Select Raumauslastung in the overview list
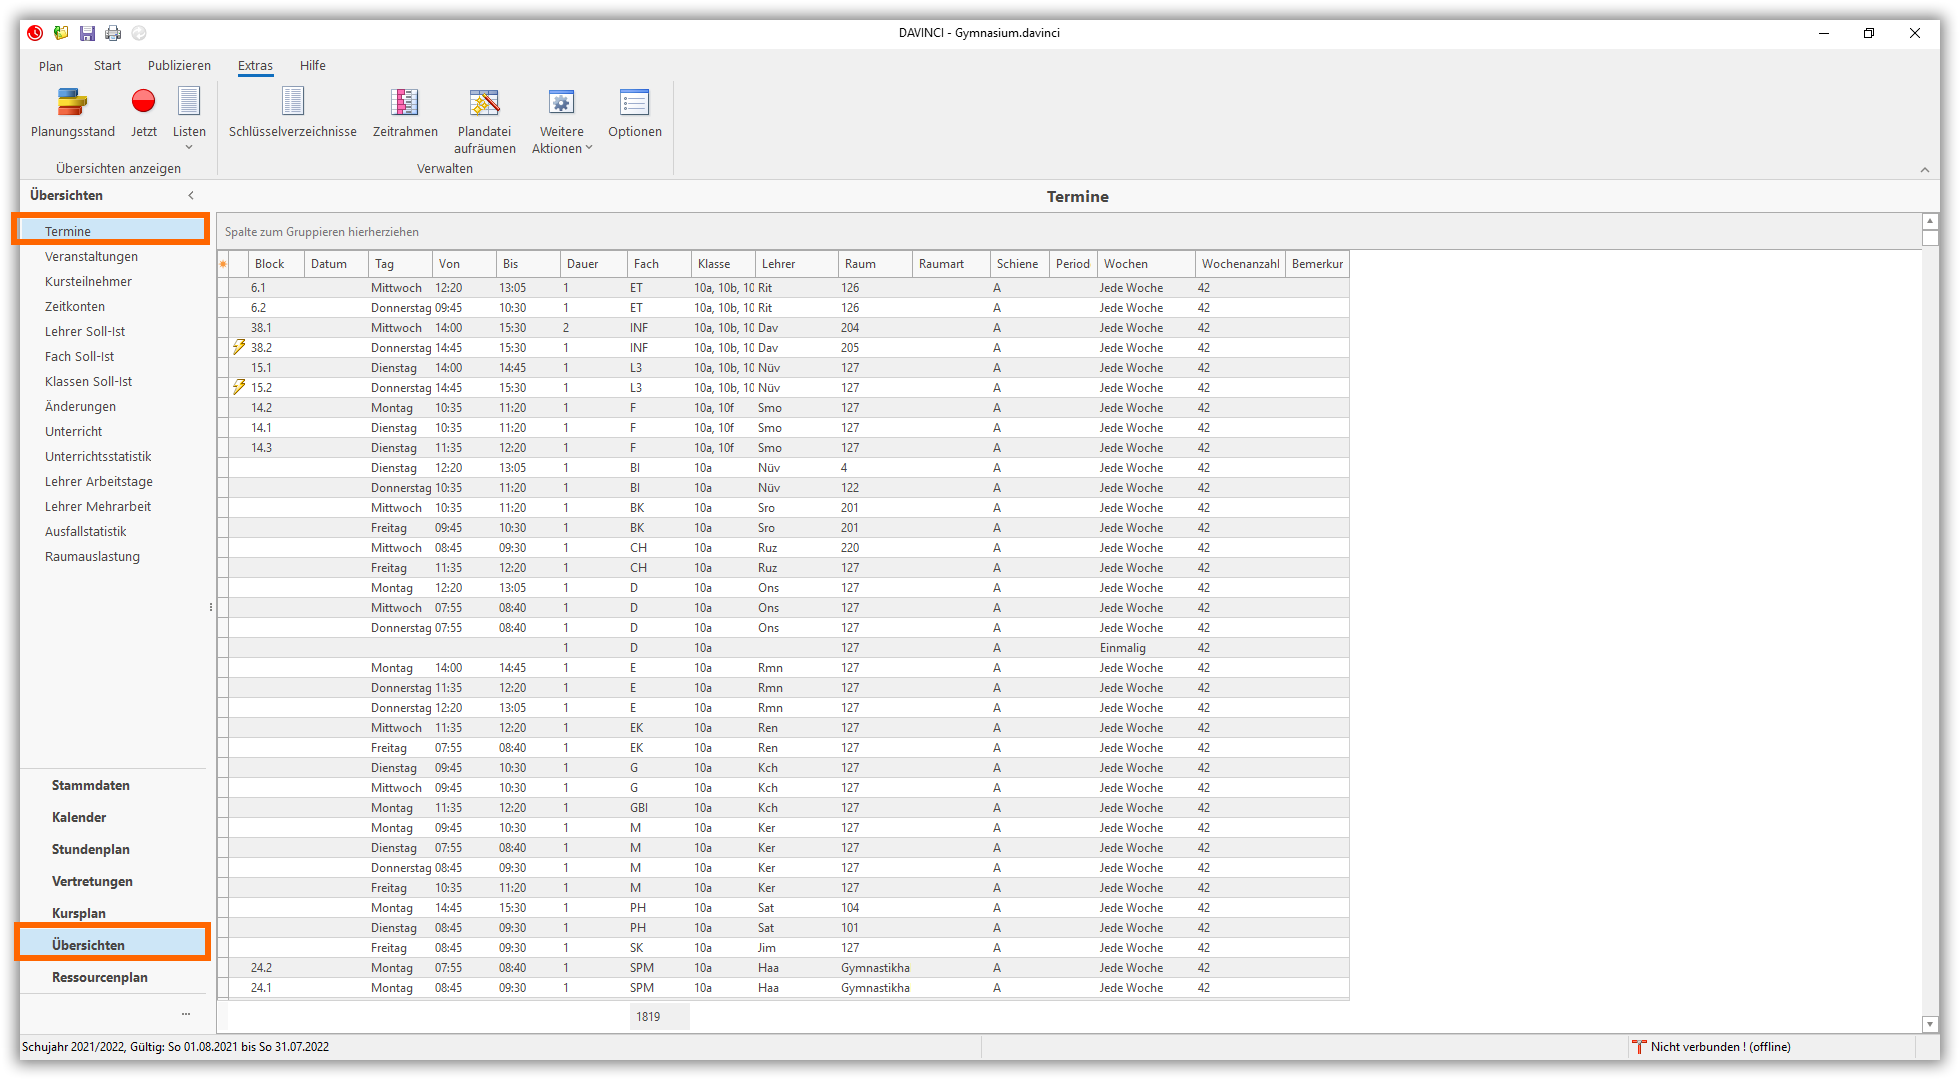 point(92,557)
